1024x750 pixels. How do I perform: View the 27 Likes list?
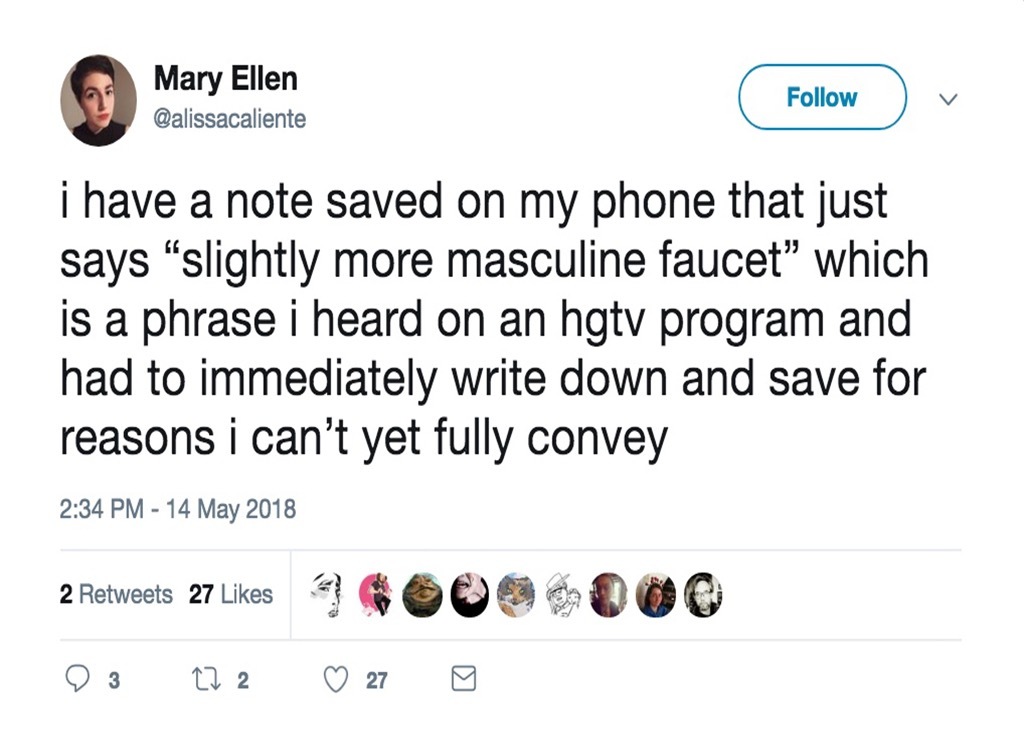pyautogui.click(x=231, y=595)
